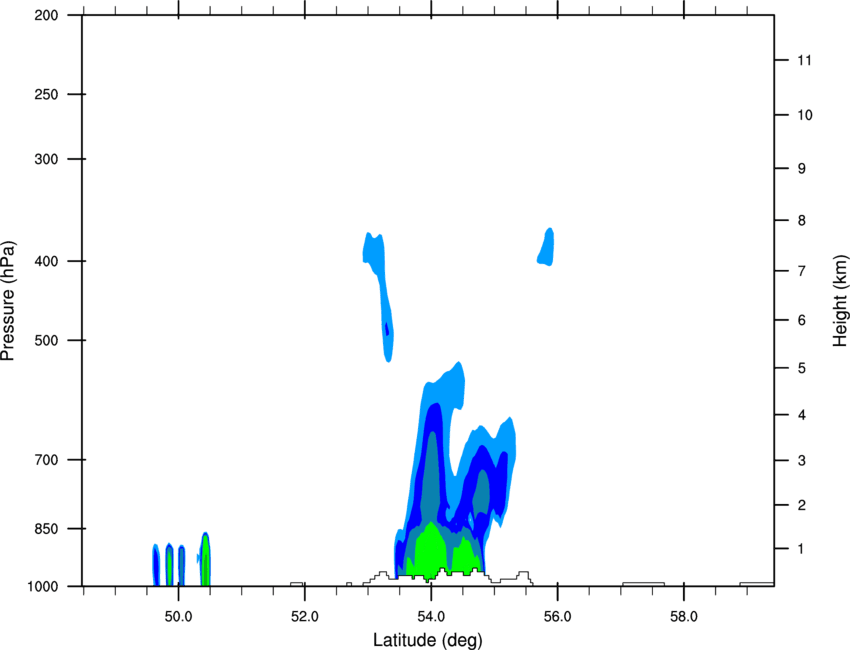Click the 58.0 latitude label
850x650 pixels.
[684, 617]
